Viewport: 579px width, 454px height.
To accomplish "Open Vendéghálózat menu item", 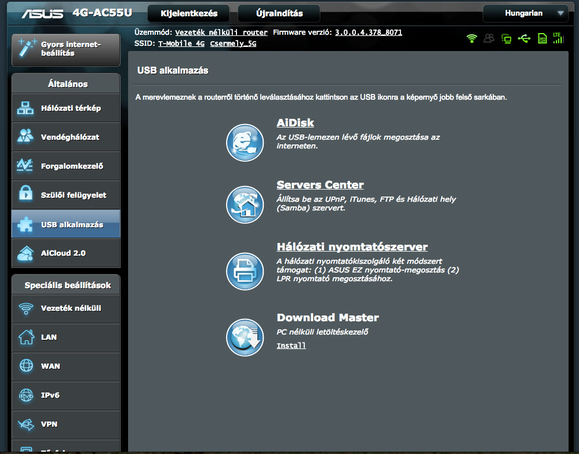I will pos(66,137).
